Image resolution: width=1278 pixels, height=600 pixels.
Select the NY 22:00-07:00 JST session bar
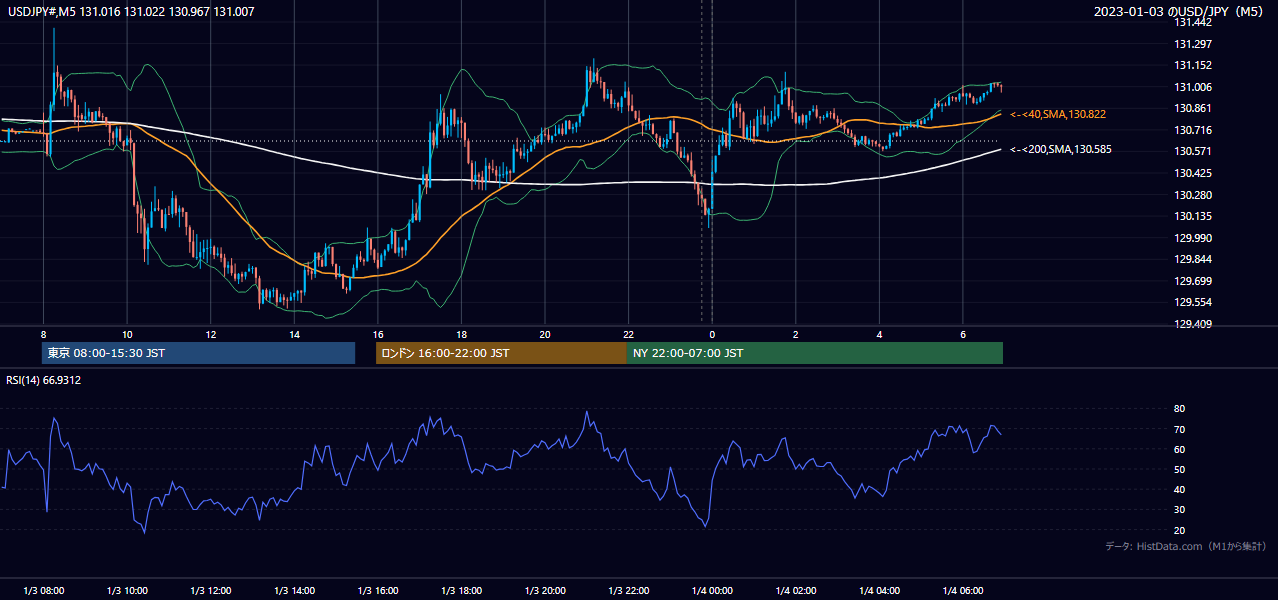[x=815, y=353]
